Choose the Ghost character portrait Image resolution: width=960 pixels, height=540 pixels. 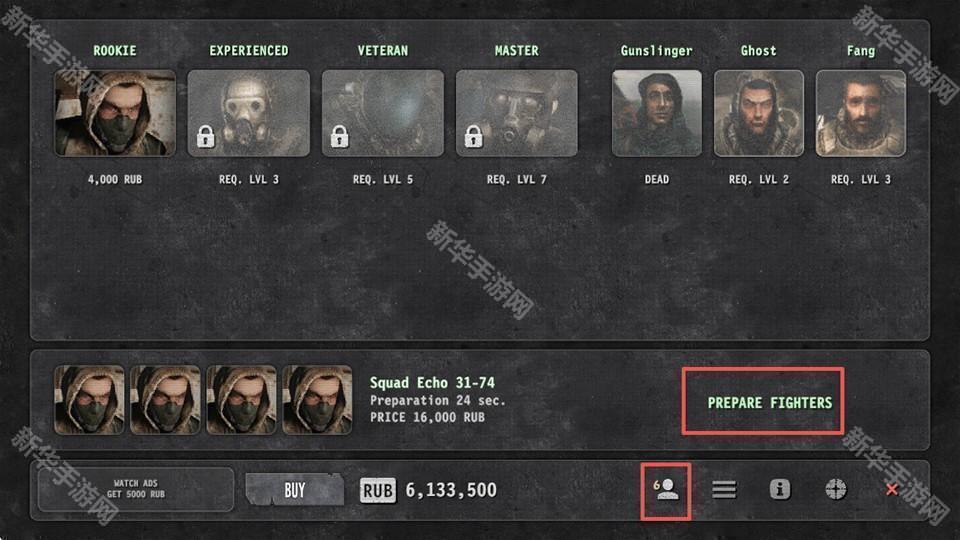pyautogui.click(x=759, y=113)
